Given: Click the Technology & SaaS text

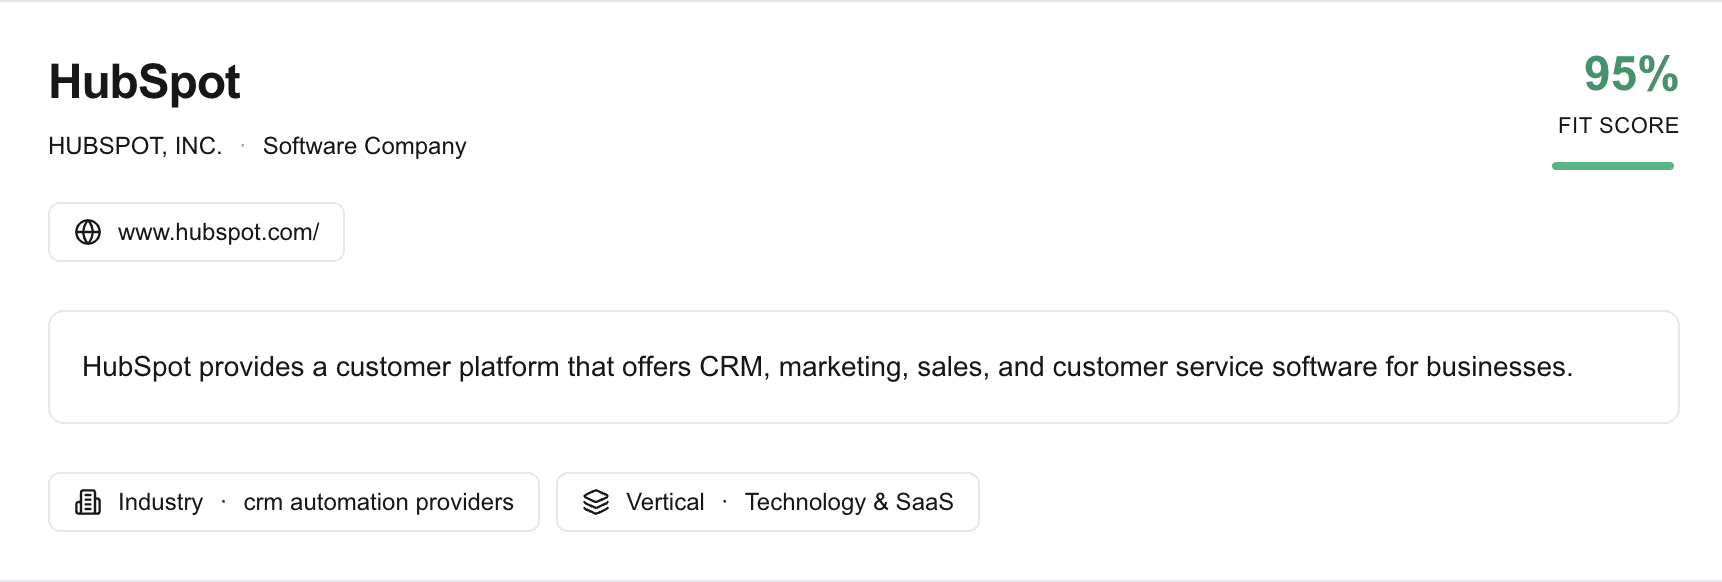Looking at the screenshot, I should pyautogui.click(x=849, y=502).
